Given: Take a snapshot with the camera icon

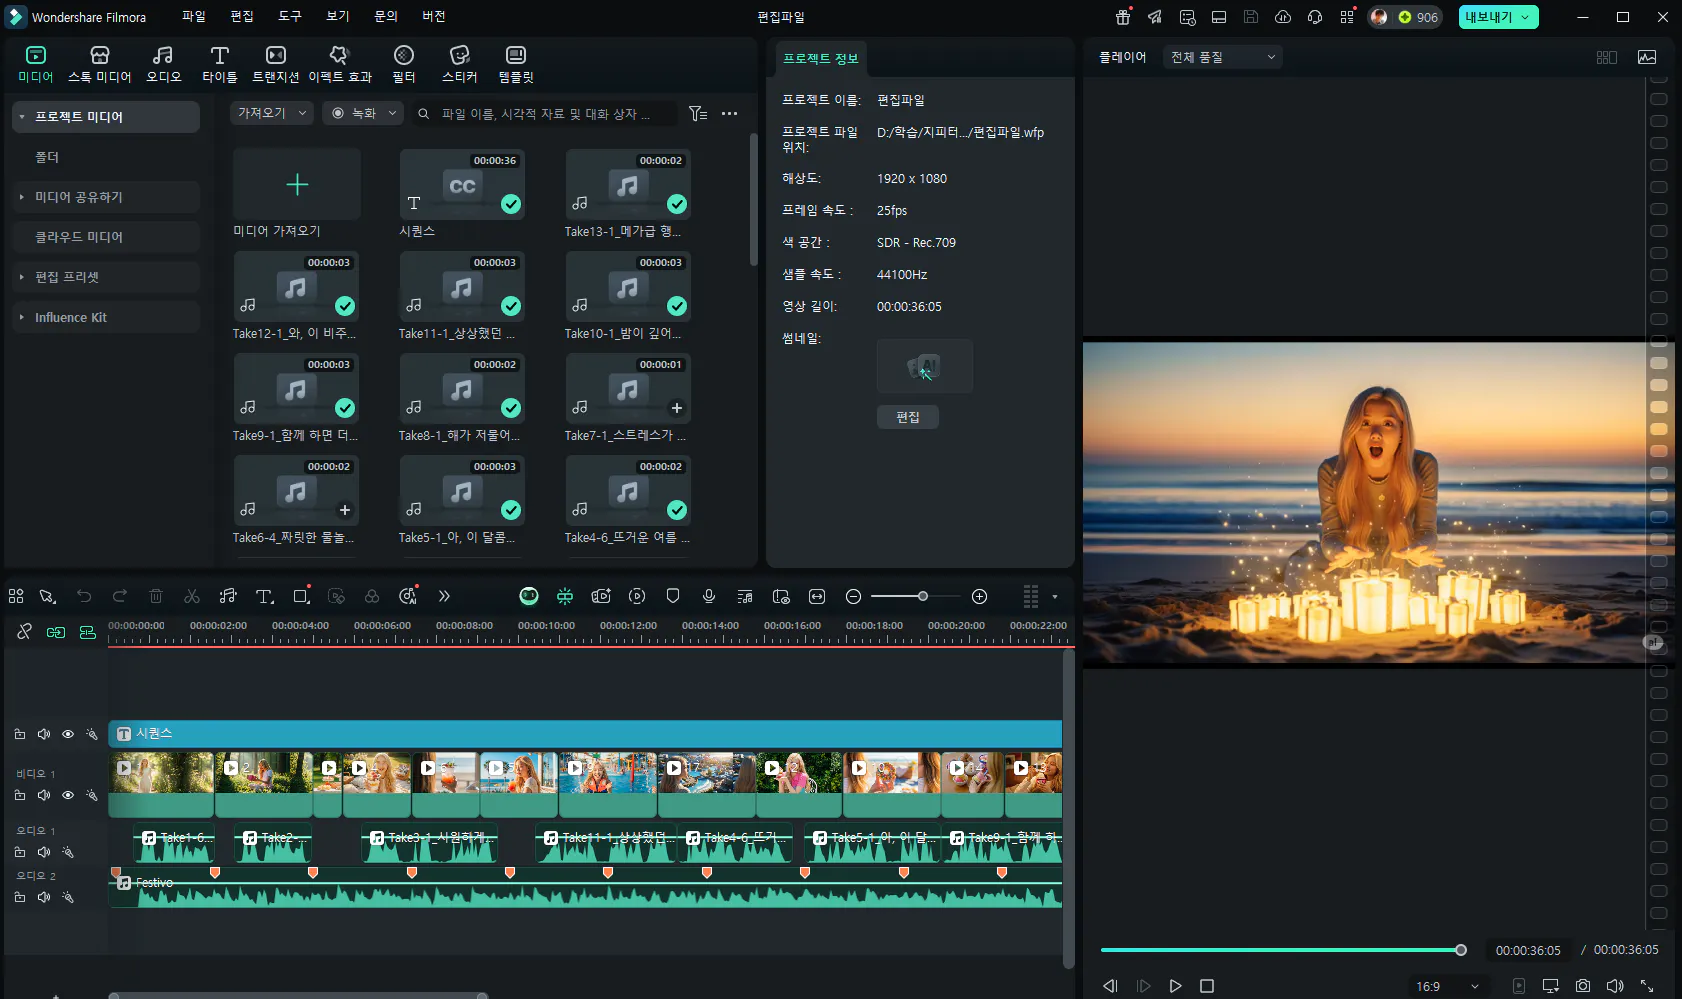Looking at the screenshot, I should click(x=1583, y=986).
